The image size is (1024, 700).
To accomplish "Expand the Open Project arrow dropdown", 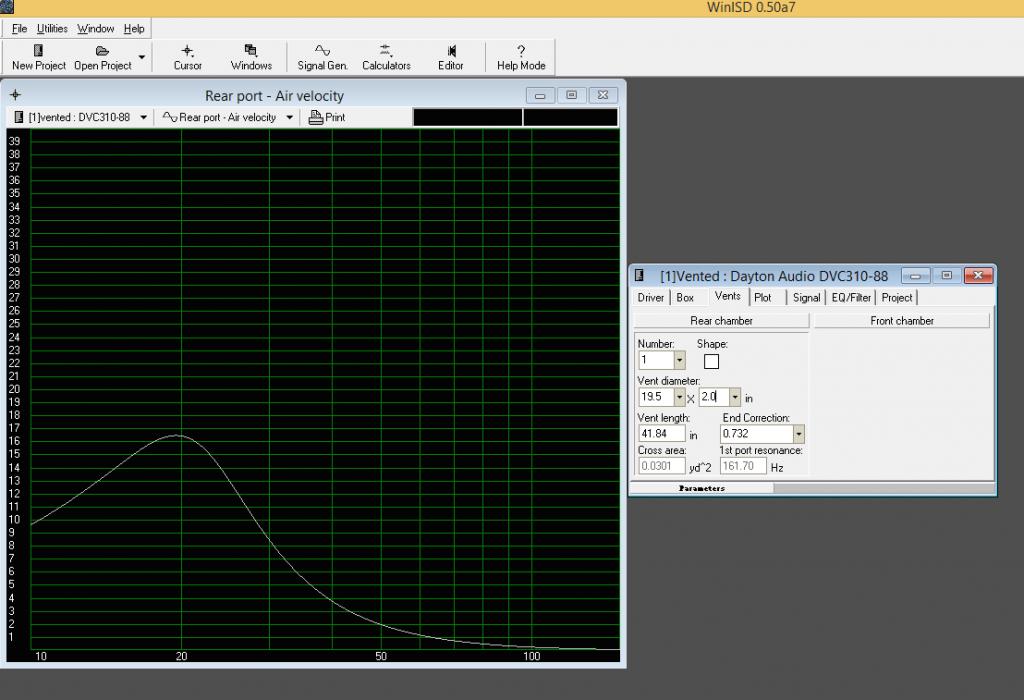I will (142, 57).
